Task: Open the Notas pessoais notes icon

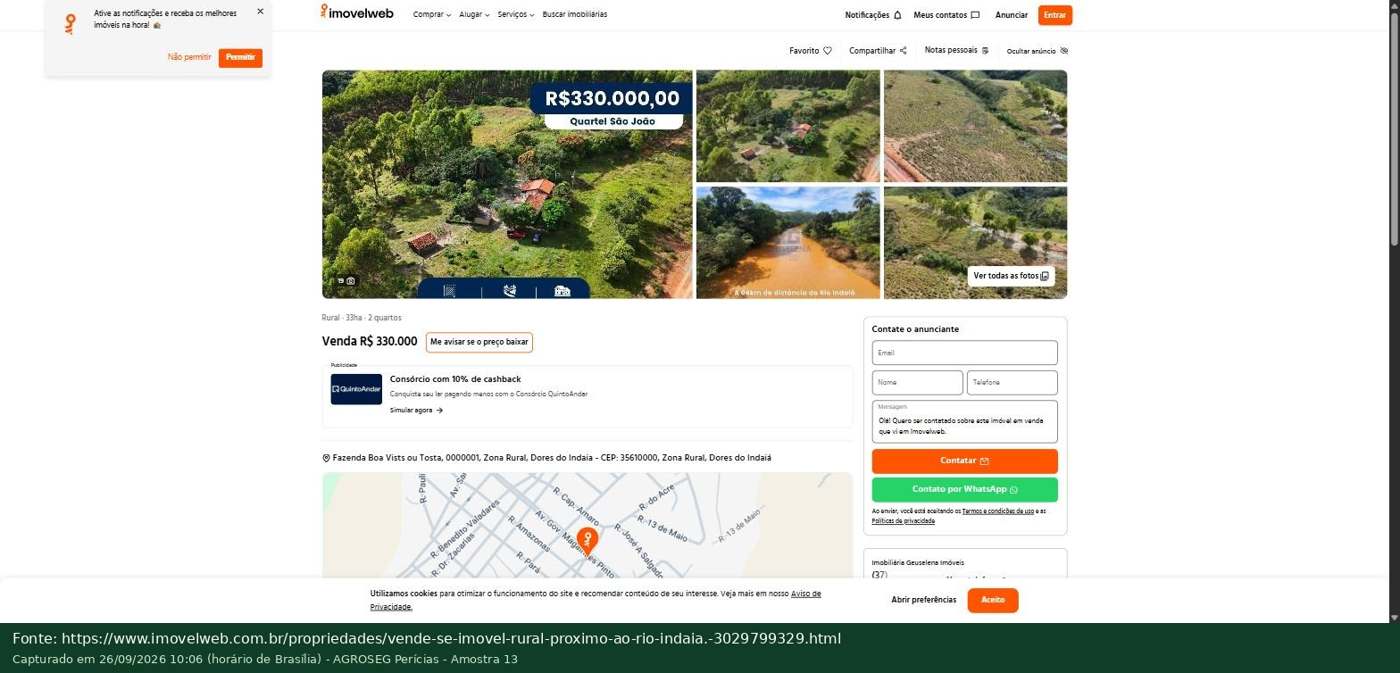Action: 985,51
